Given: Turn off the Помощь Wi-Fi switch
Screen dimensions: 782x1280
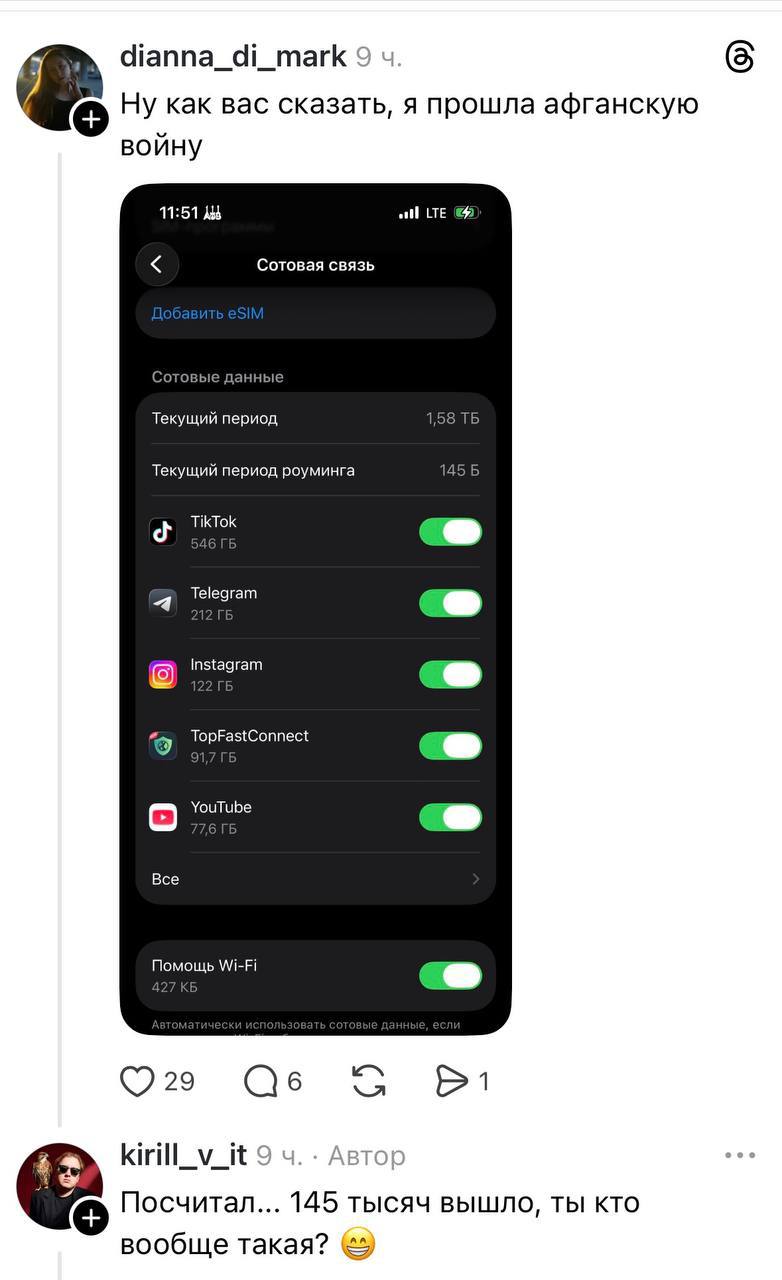Looking at the screenshot, I should pyautogui.click(x=450, y=975).
